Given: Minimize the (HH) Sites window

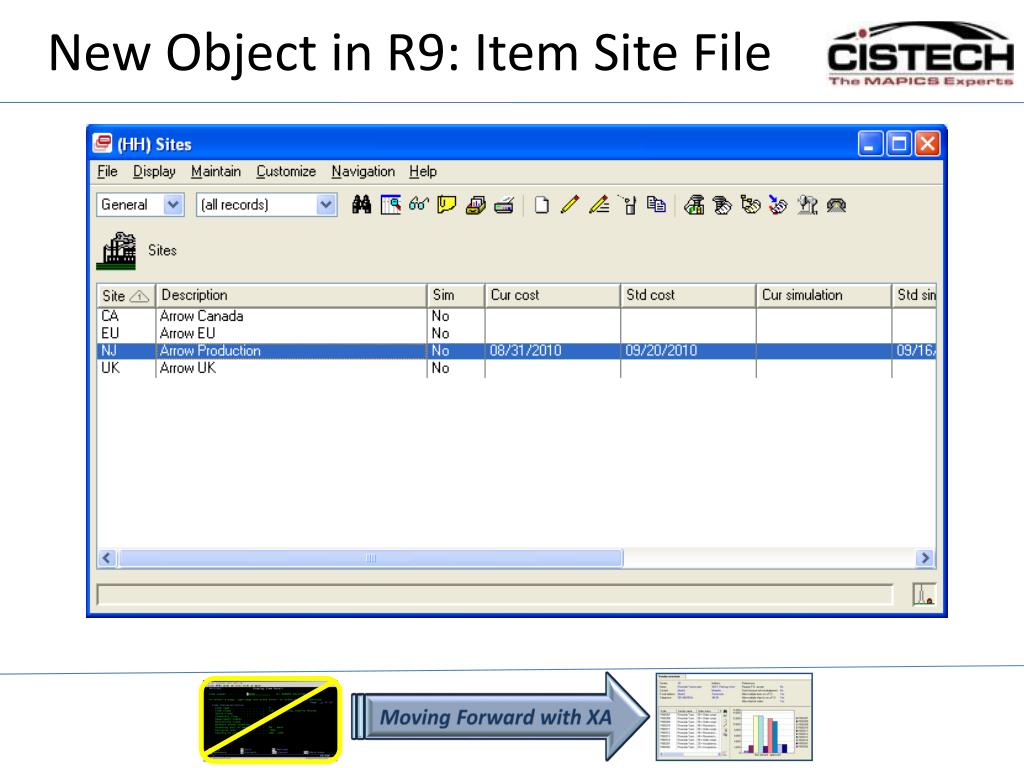Looking at the screenshot, I should [870, 144].
